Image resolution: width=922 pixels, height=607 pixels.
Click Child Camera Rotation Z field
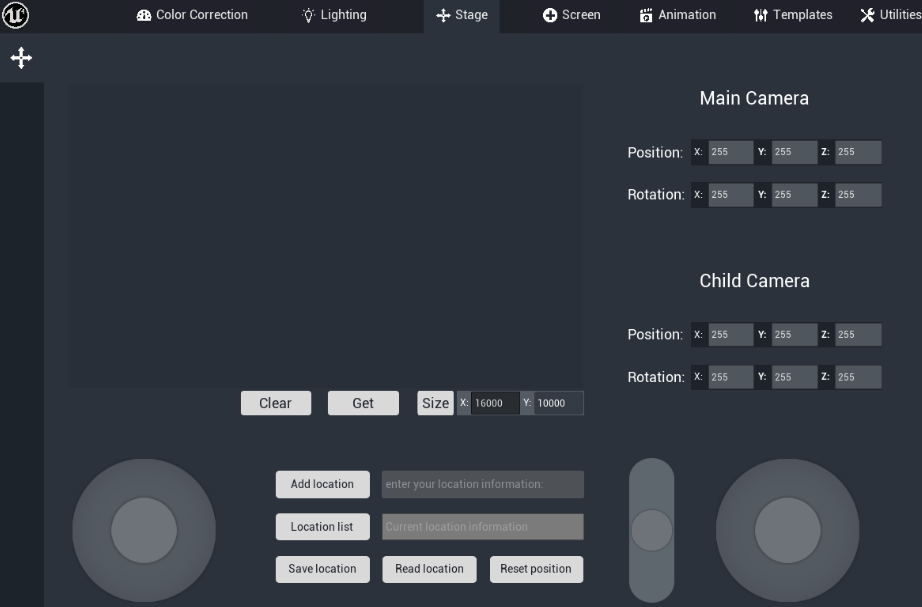[858, 377]
